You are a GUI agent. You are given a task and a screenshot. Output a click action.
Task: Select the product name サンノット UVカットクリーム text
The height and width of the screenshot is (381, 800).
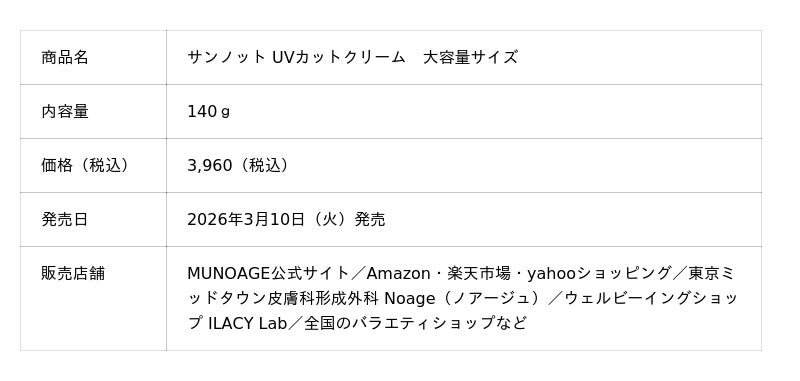tap(296, 57)
